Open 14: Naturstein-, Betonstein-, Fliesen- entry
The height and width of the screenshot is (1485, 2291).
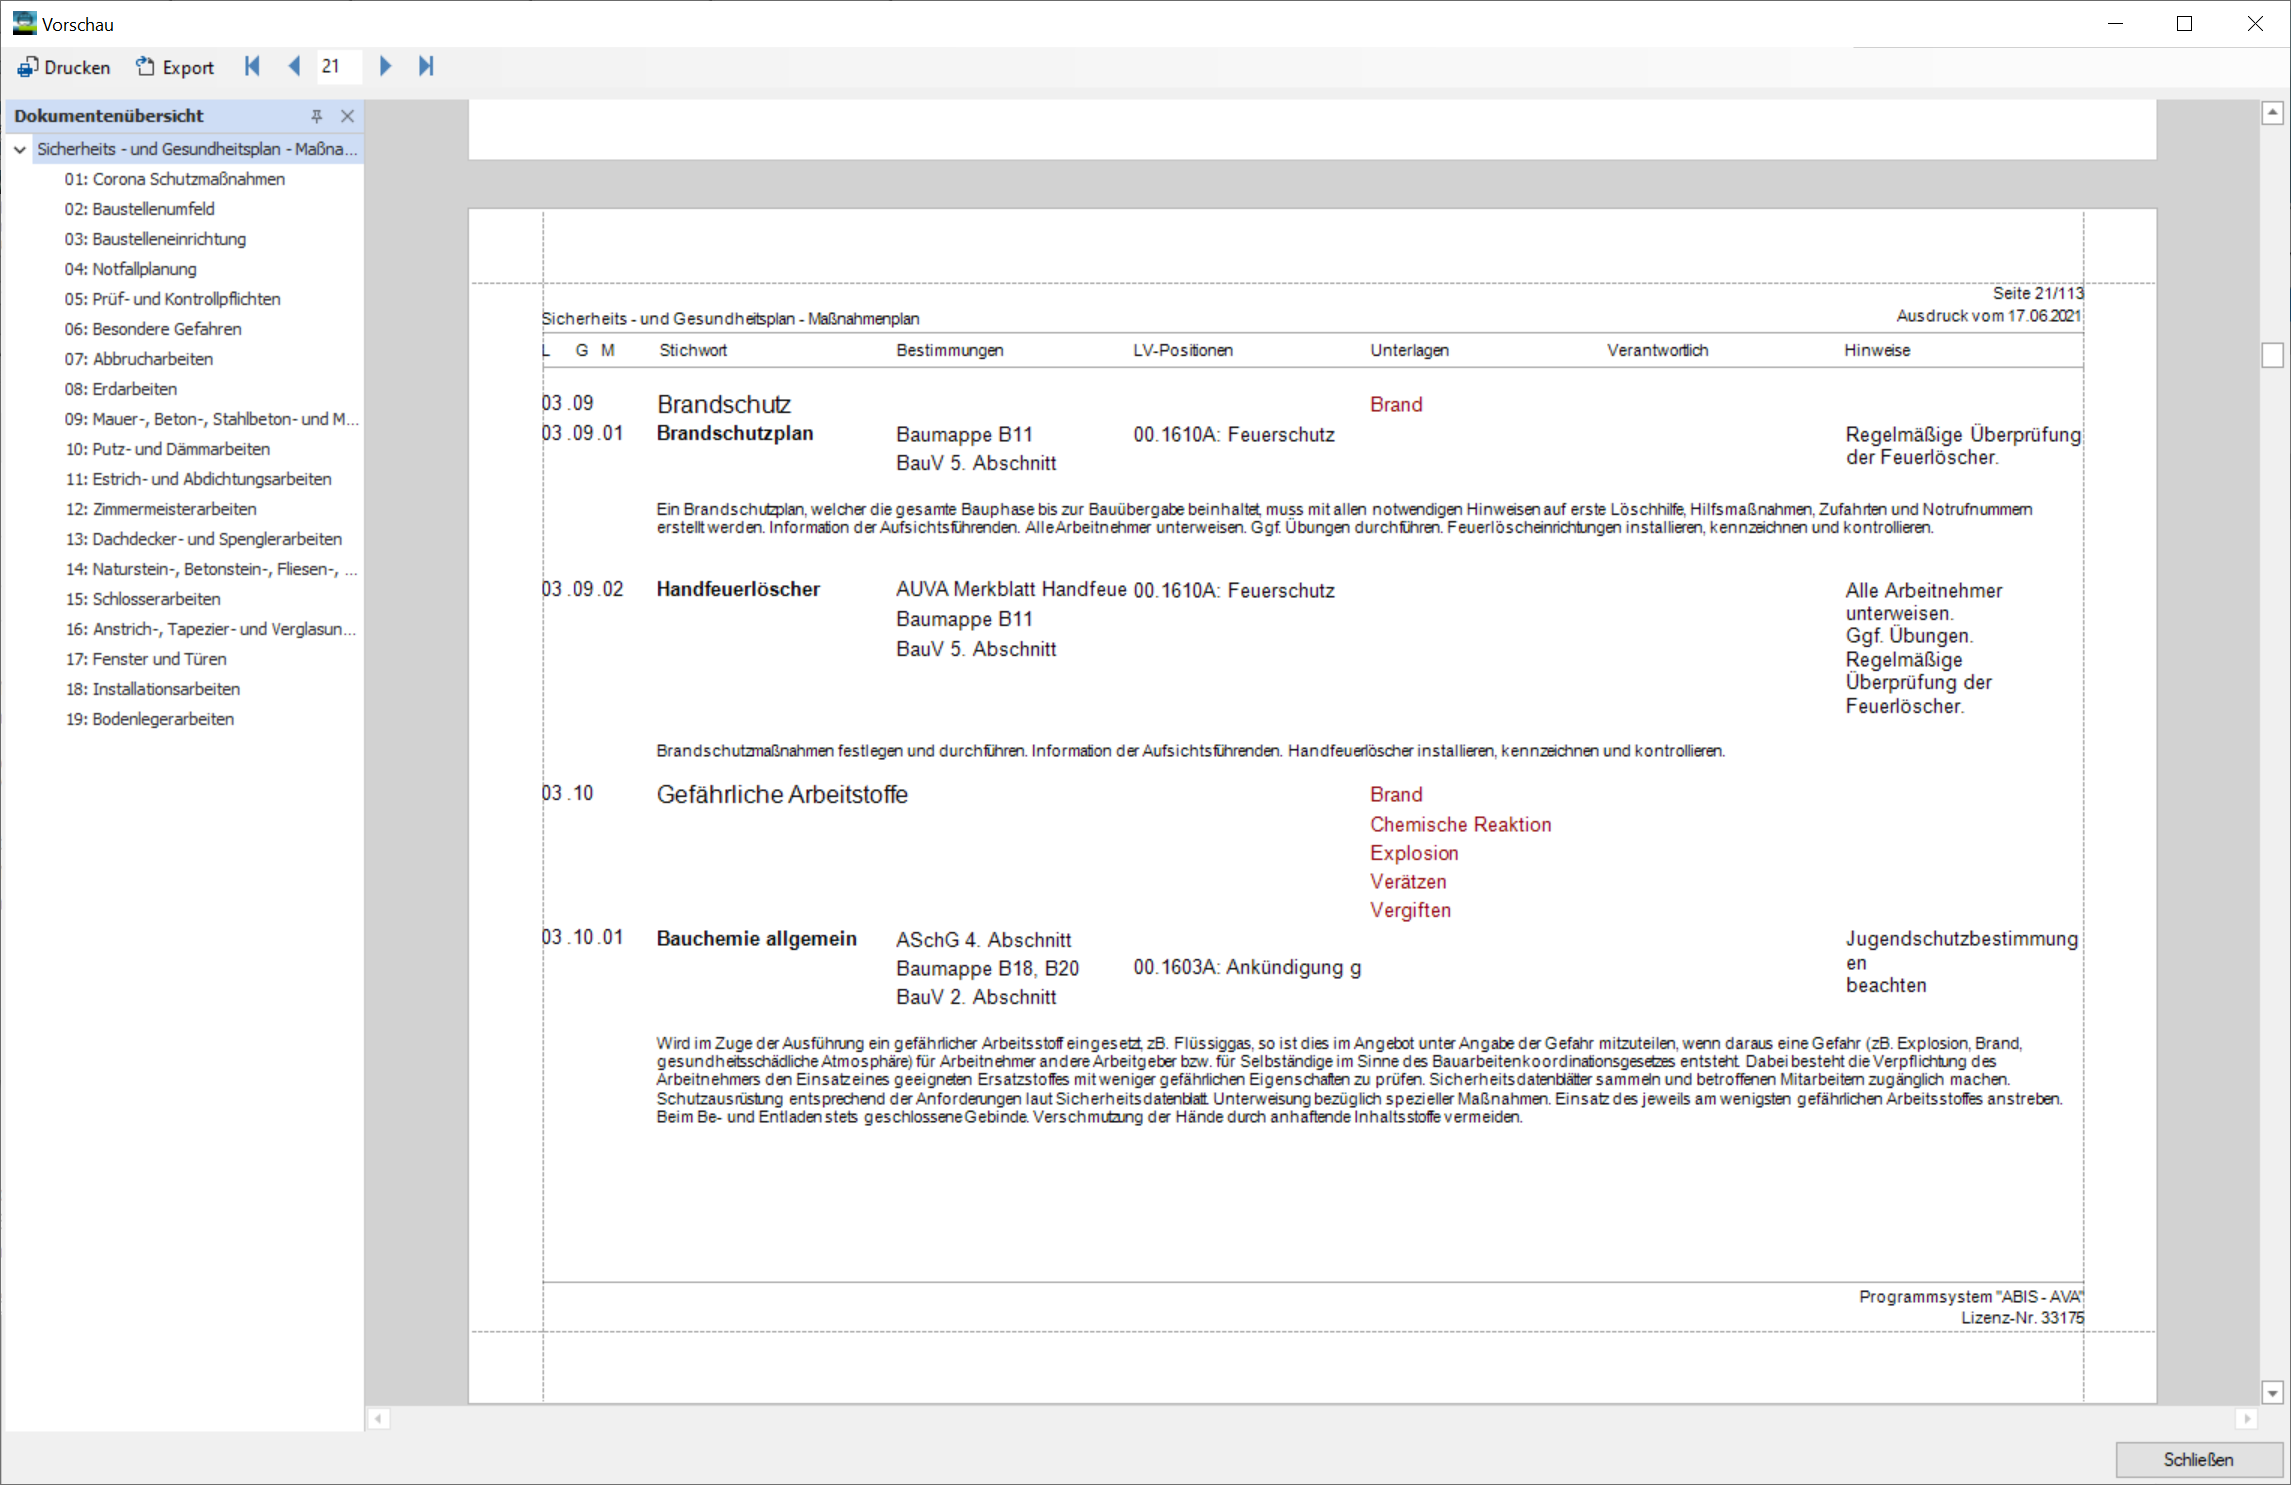211,569
